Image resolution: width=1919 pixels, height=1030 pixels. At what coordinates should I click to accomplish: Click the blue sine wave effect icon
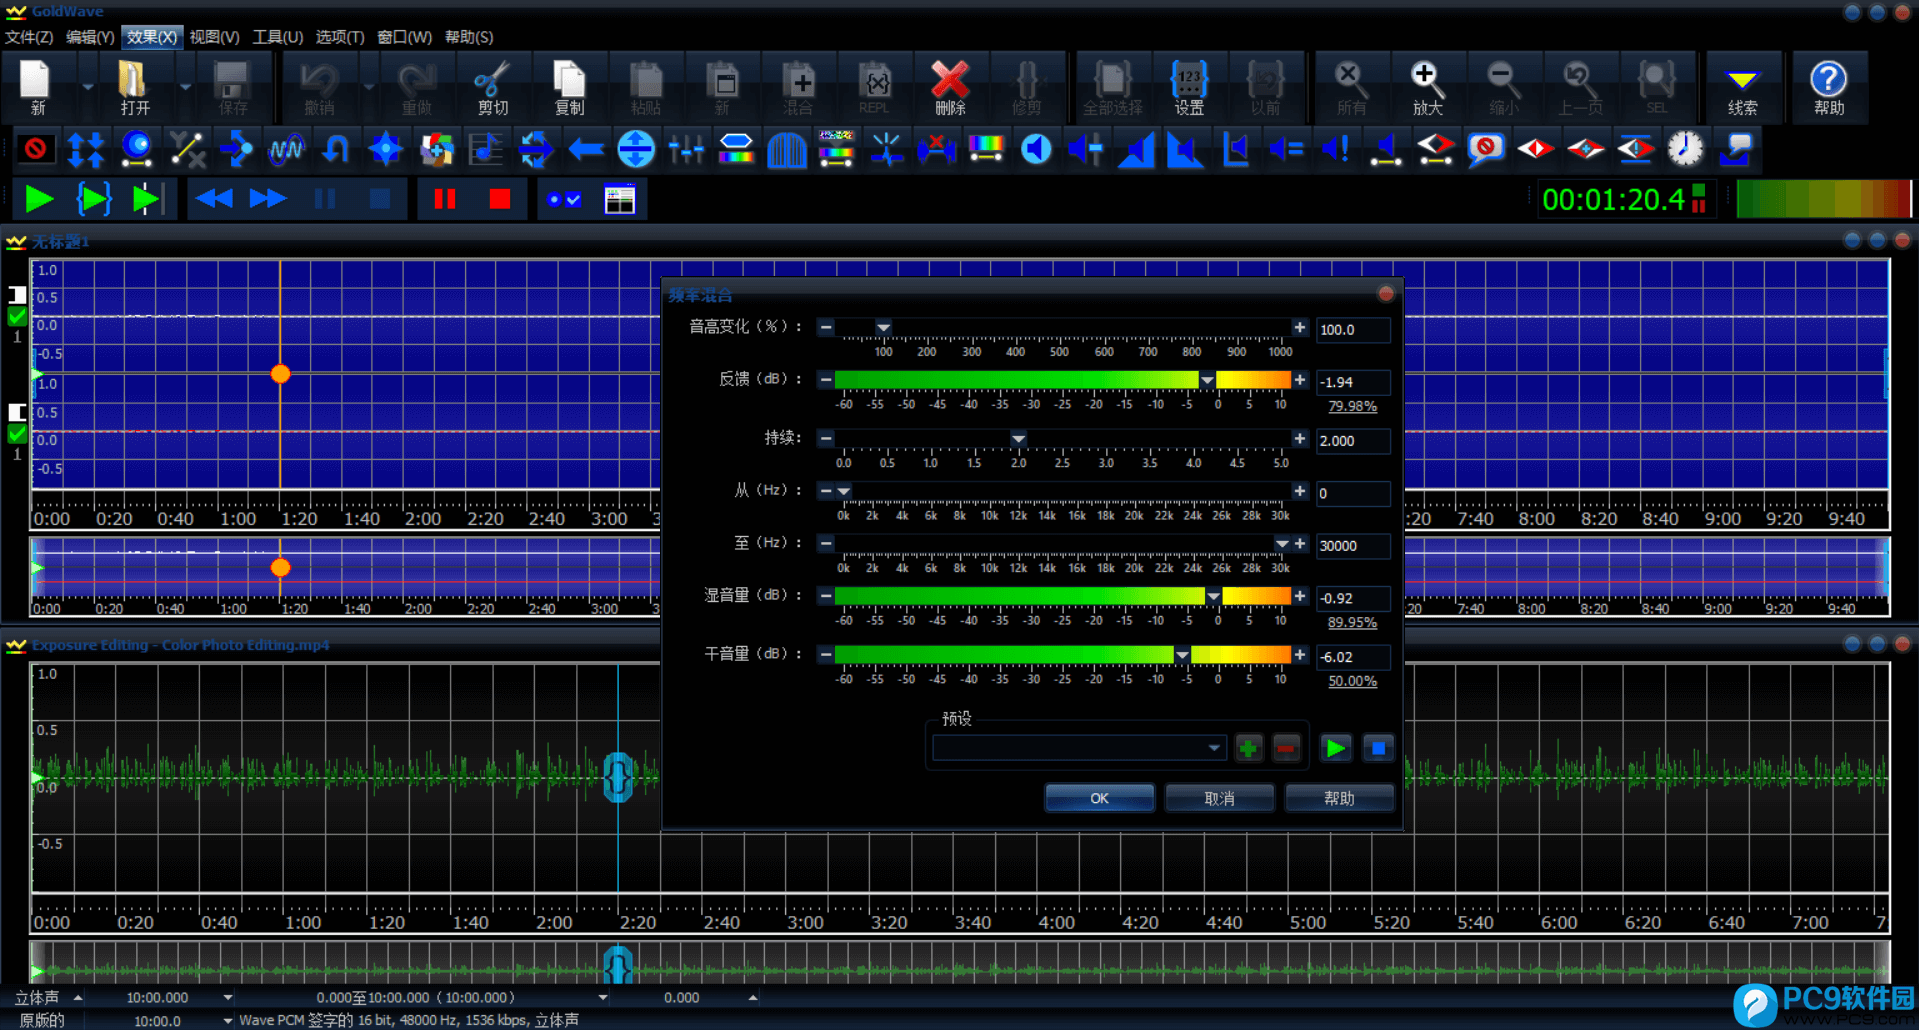(x=286, y=150)
